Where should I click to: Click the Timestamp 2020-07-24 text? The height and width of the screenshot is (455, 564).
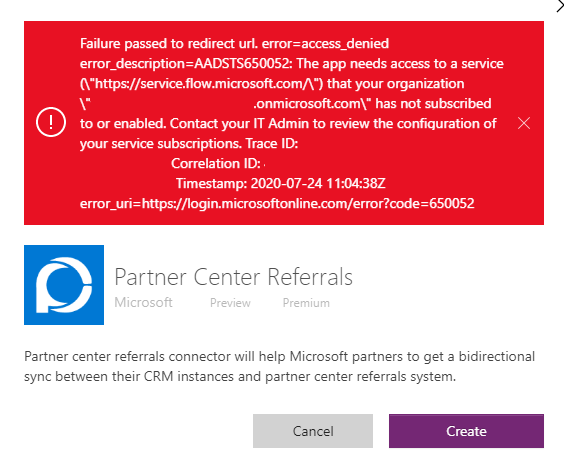(x=281, y=183)
